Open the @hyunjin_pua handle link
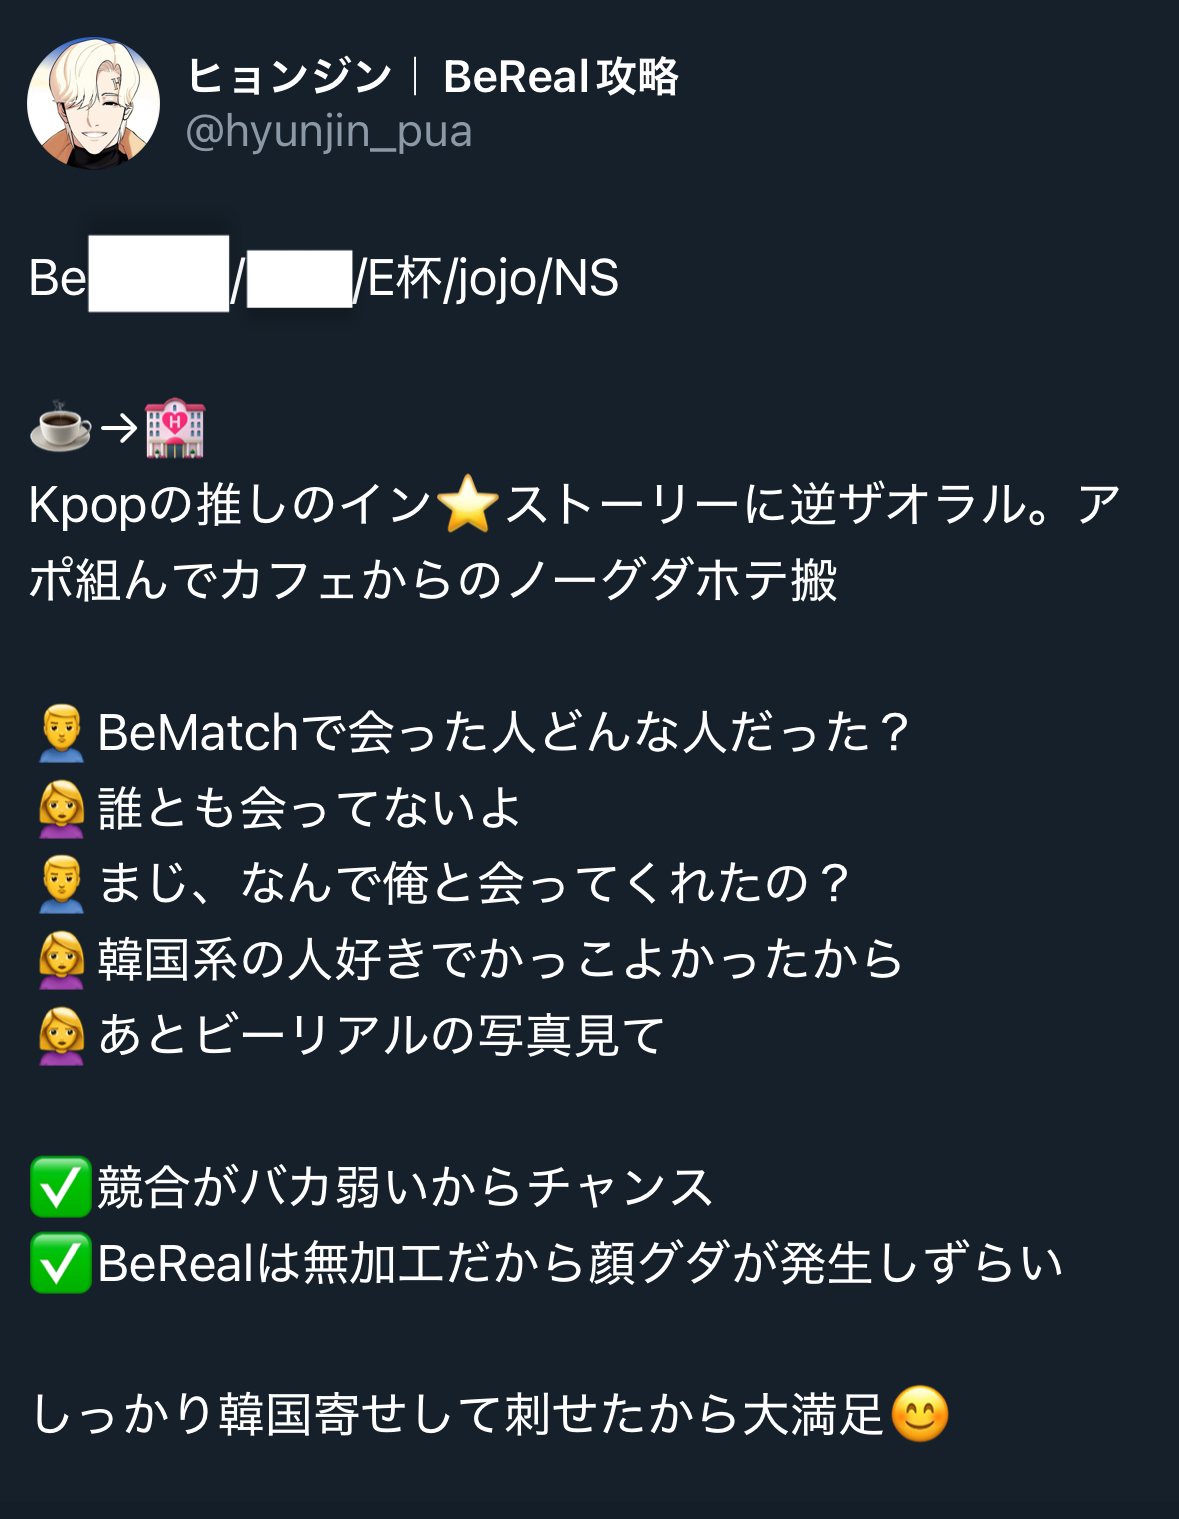1179x1519 pixels. pyautogui.click(x=329, y=132)
